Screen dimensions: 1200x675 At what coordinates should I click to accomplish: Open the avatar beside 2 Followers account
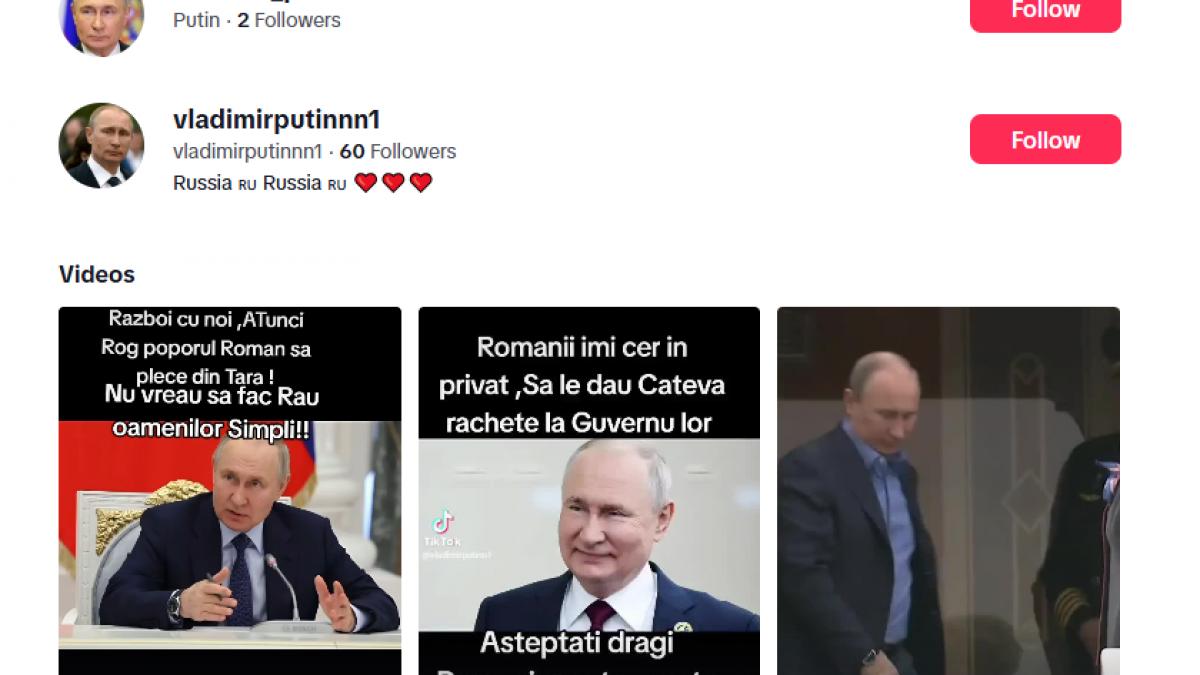click(x=101, y=24)
